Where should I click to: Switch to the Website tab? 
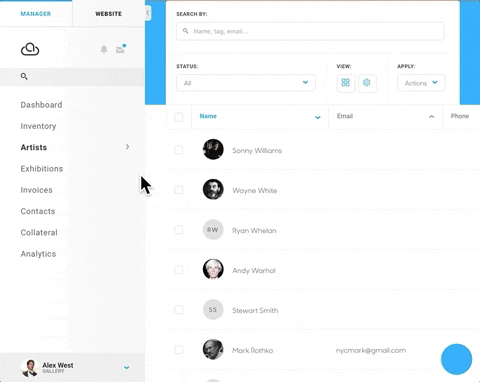tap(108, 14)
